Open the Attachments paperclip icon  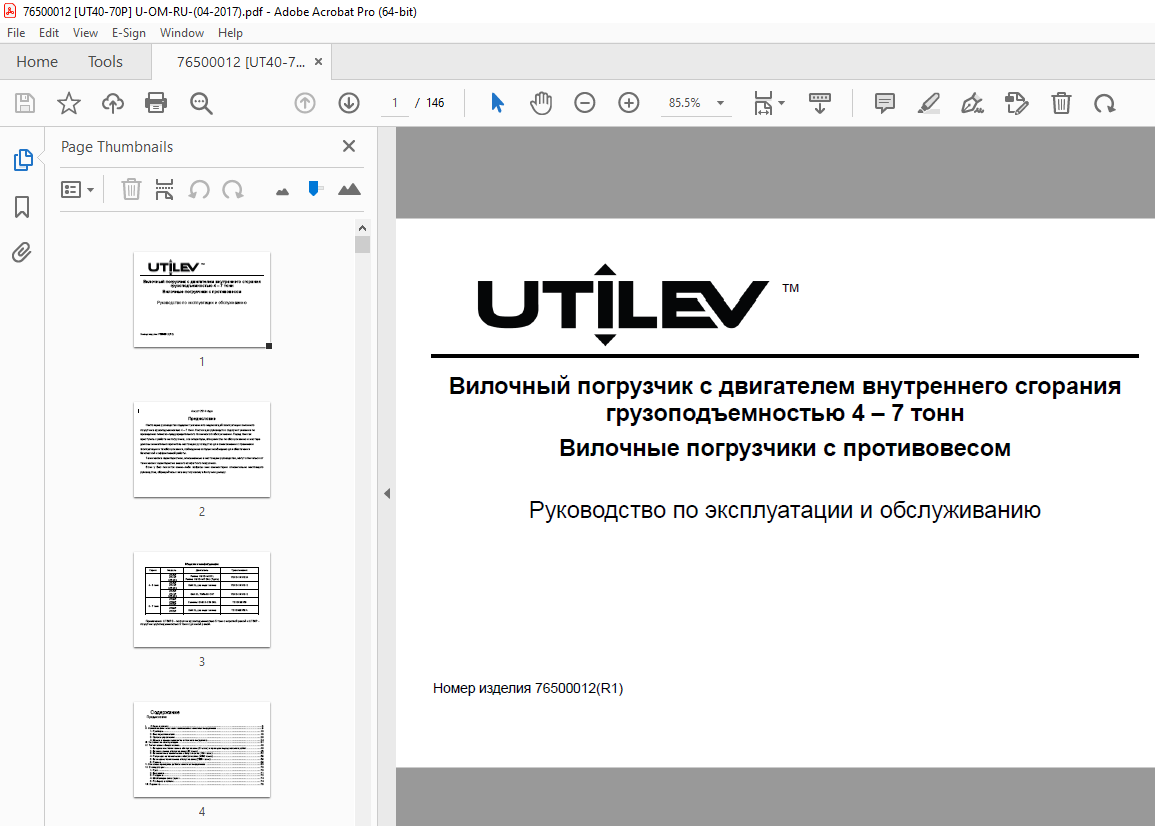pos(22,253)
